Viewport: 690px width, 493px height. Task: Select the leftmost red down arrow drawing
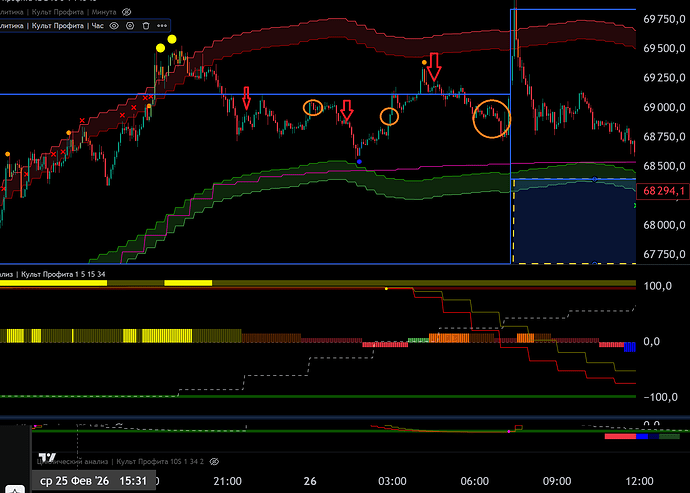(246, 97)
